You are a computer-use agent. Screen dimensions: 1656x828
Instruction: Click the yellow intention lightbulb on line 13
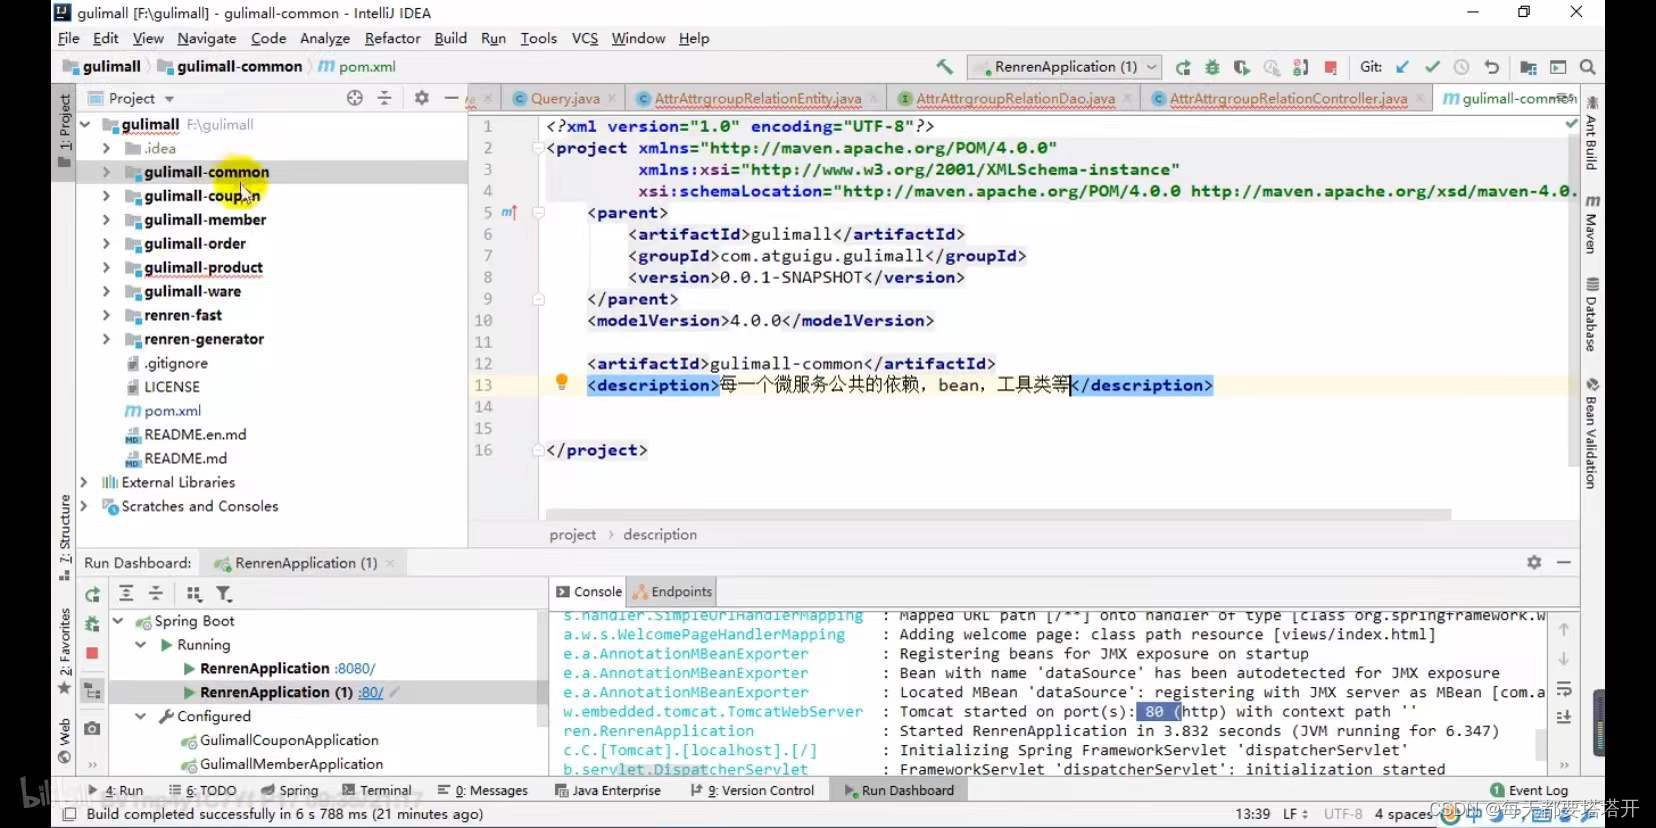[x=562, y=382]
